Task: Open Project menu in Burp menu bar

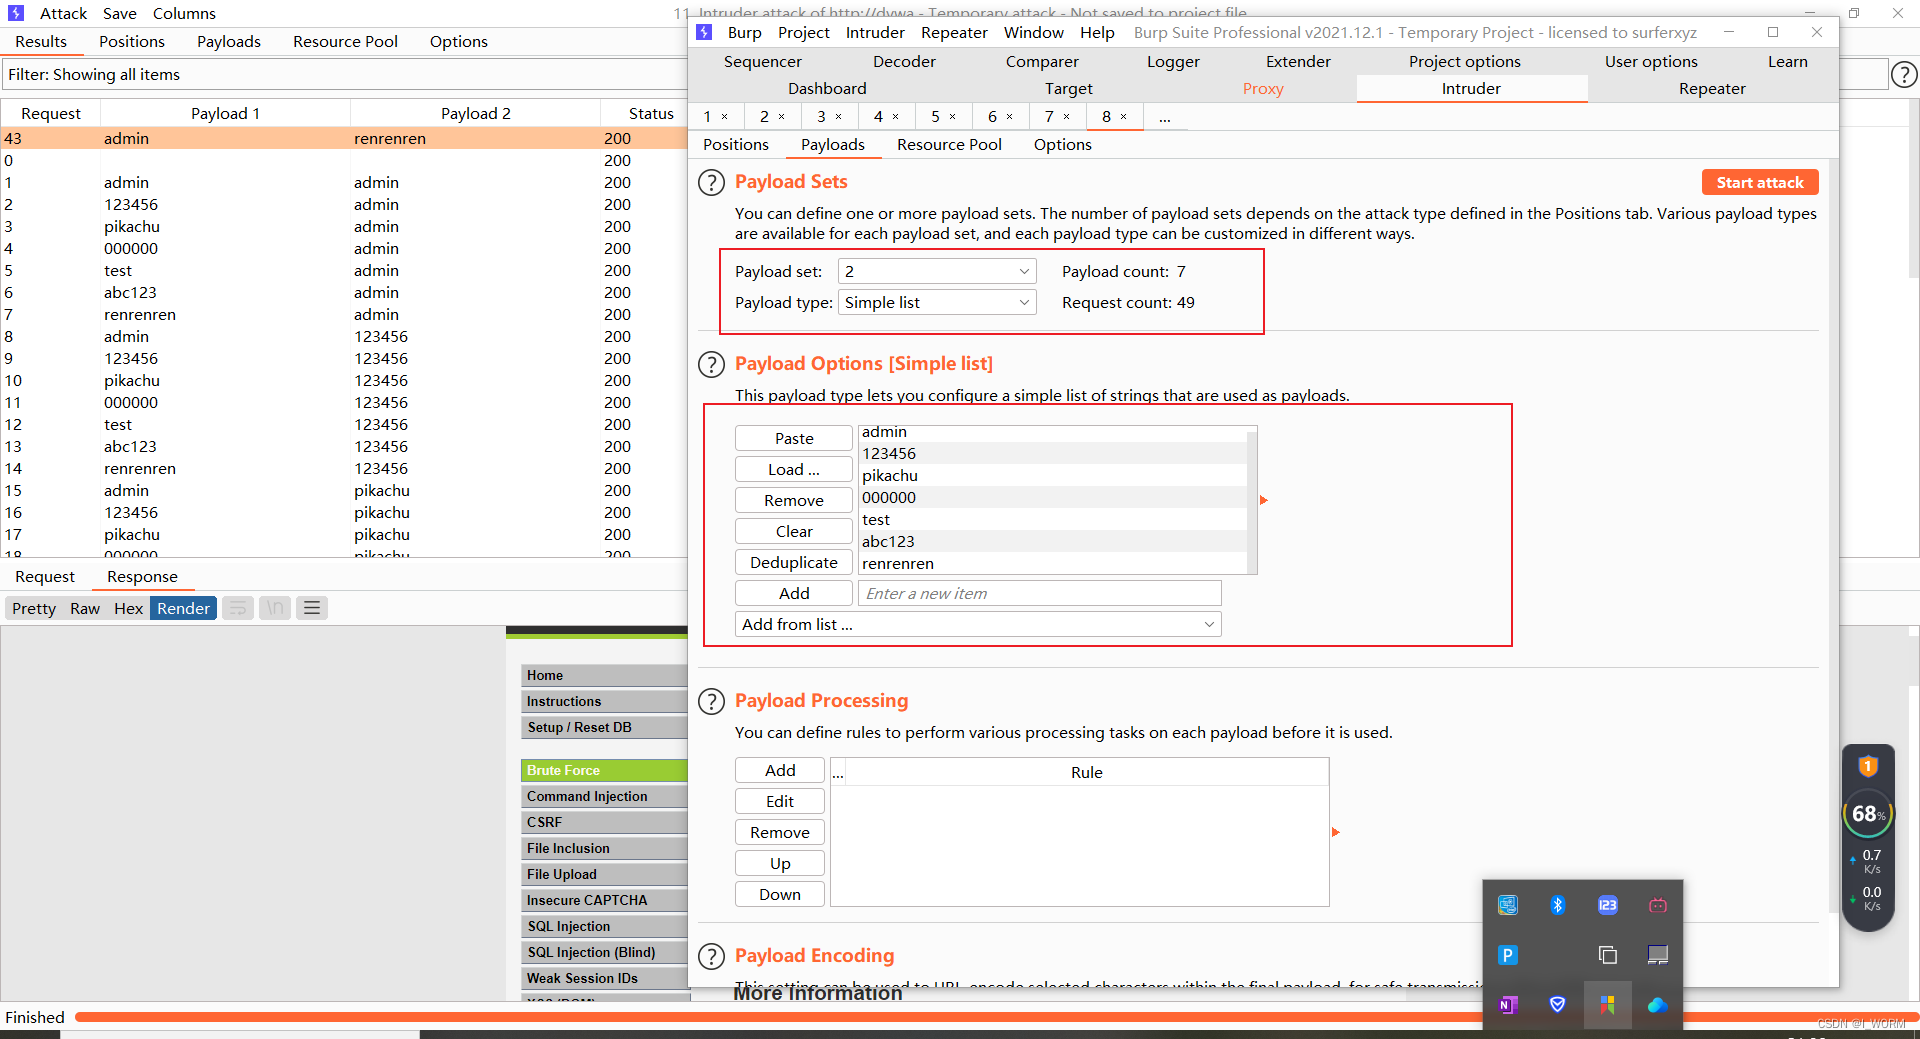Action: click(804, 32)
